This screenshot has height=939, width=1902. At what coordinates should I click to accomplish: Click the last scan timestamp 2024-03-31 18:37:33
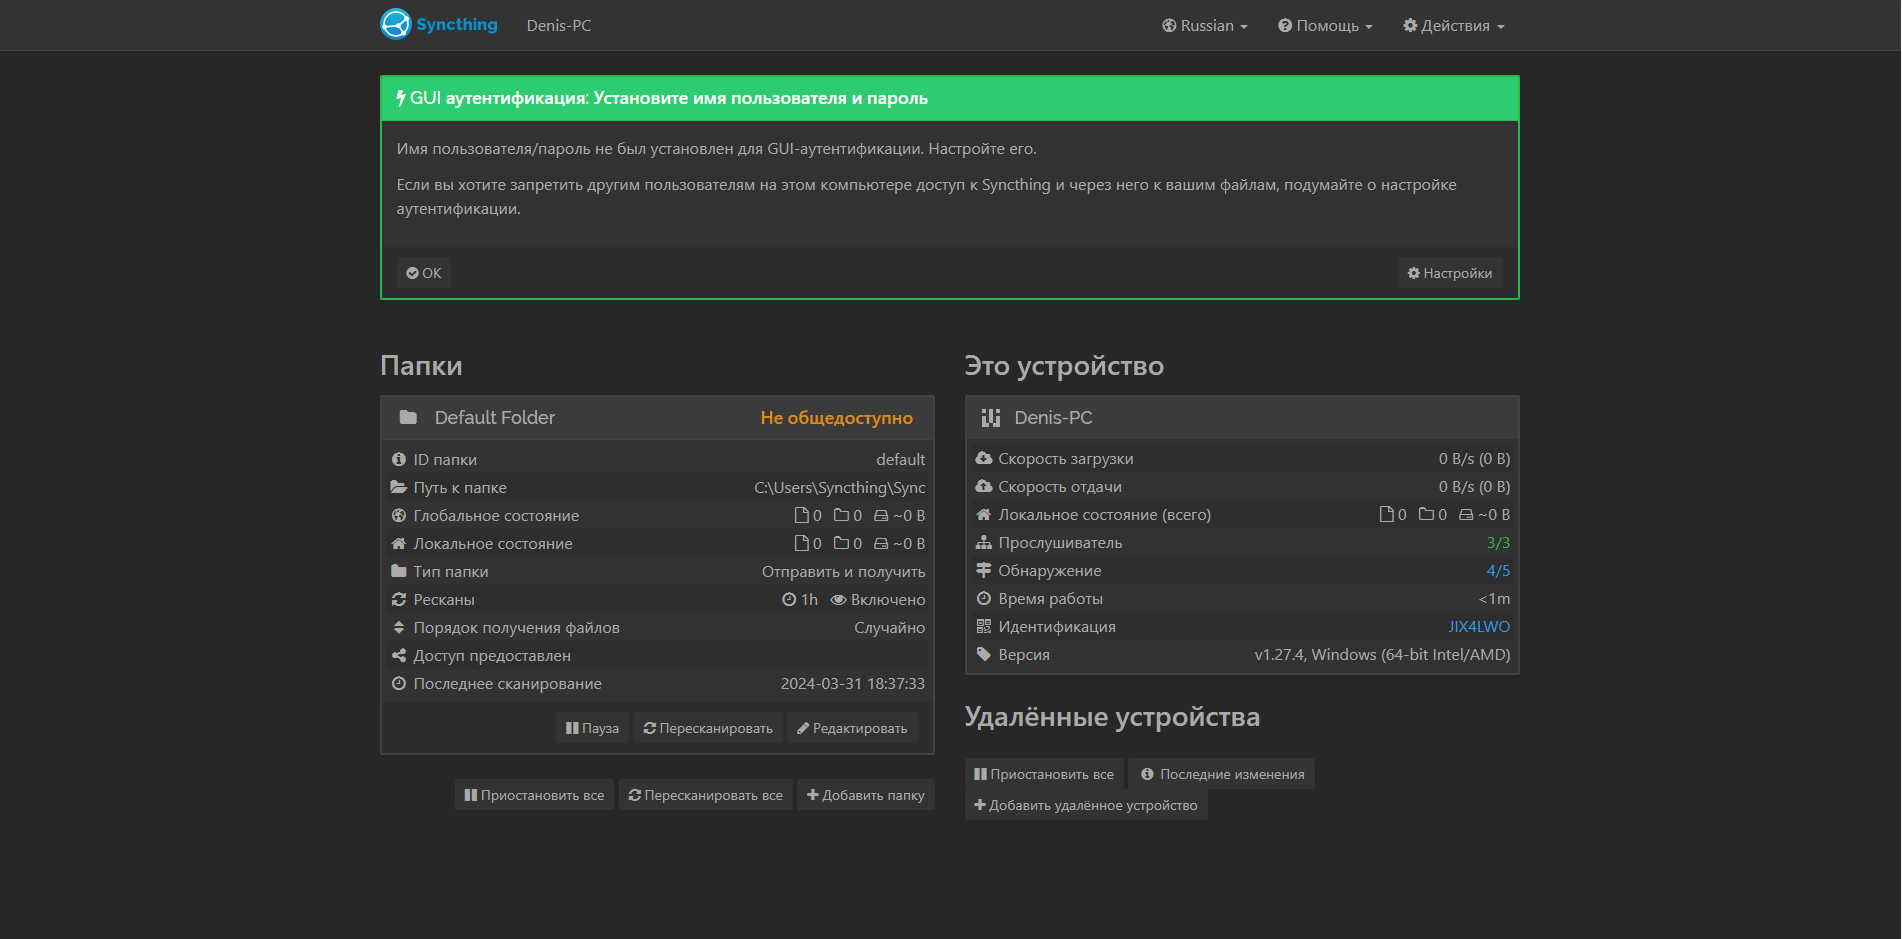pyautogui.click(x=853, y=683)
